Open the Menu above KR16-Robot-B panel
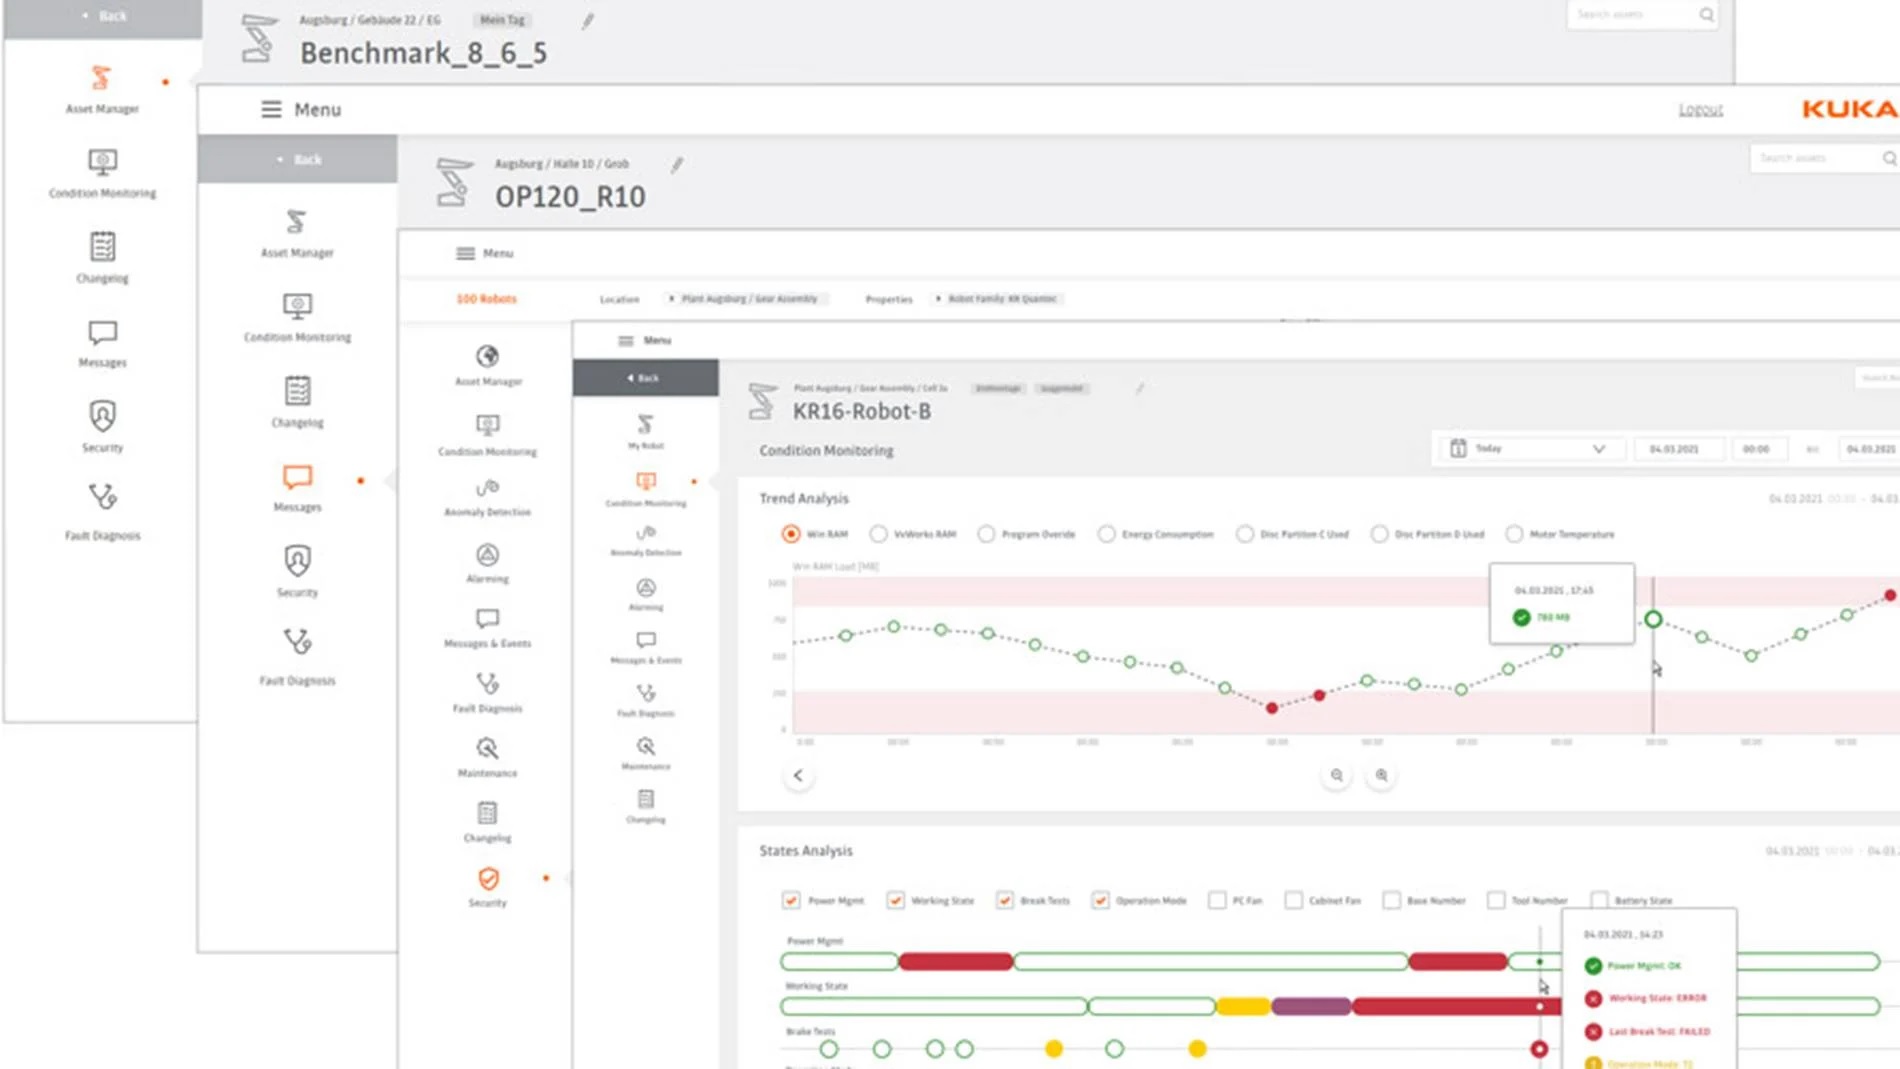This screenshot has width=1900, height=1069. (x=646, y=340)
